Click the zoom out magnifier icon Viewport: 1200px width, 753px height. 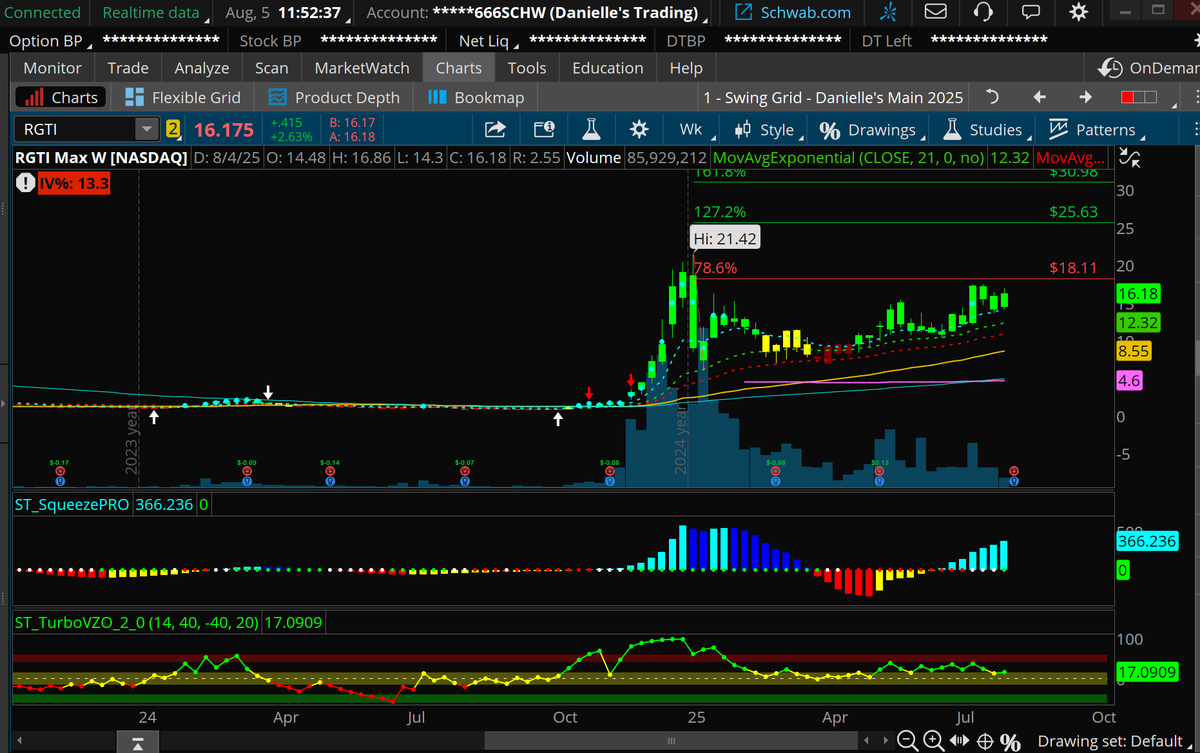(x=907, y=741)
